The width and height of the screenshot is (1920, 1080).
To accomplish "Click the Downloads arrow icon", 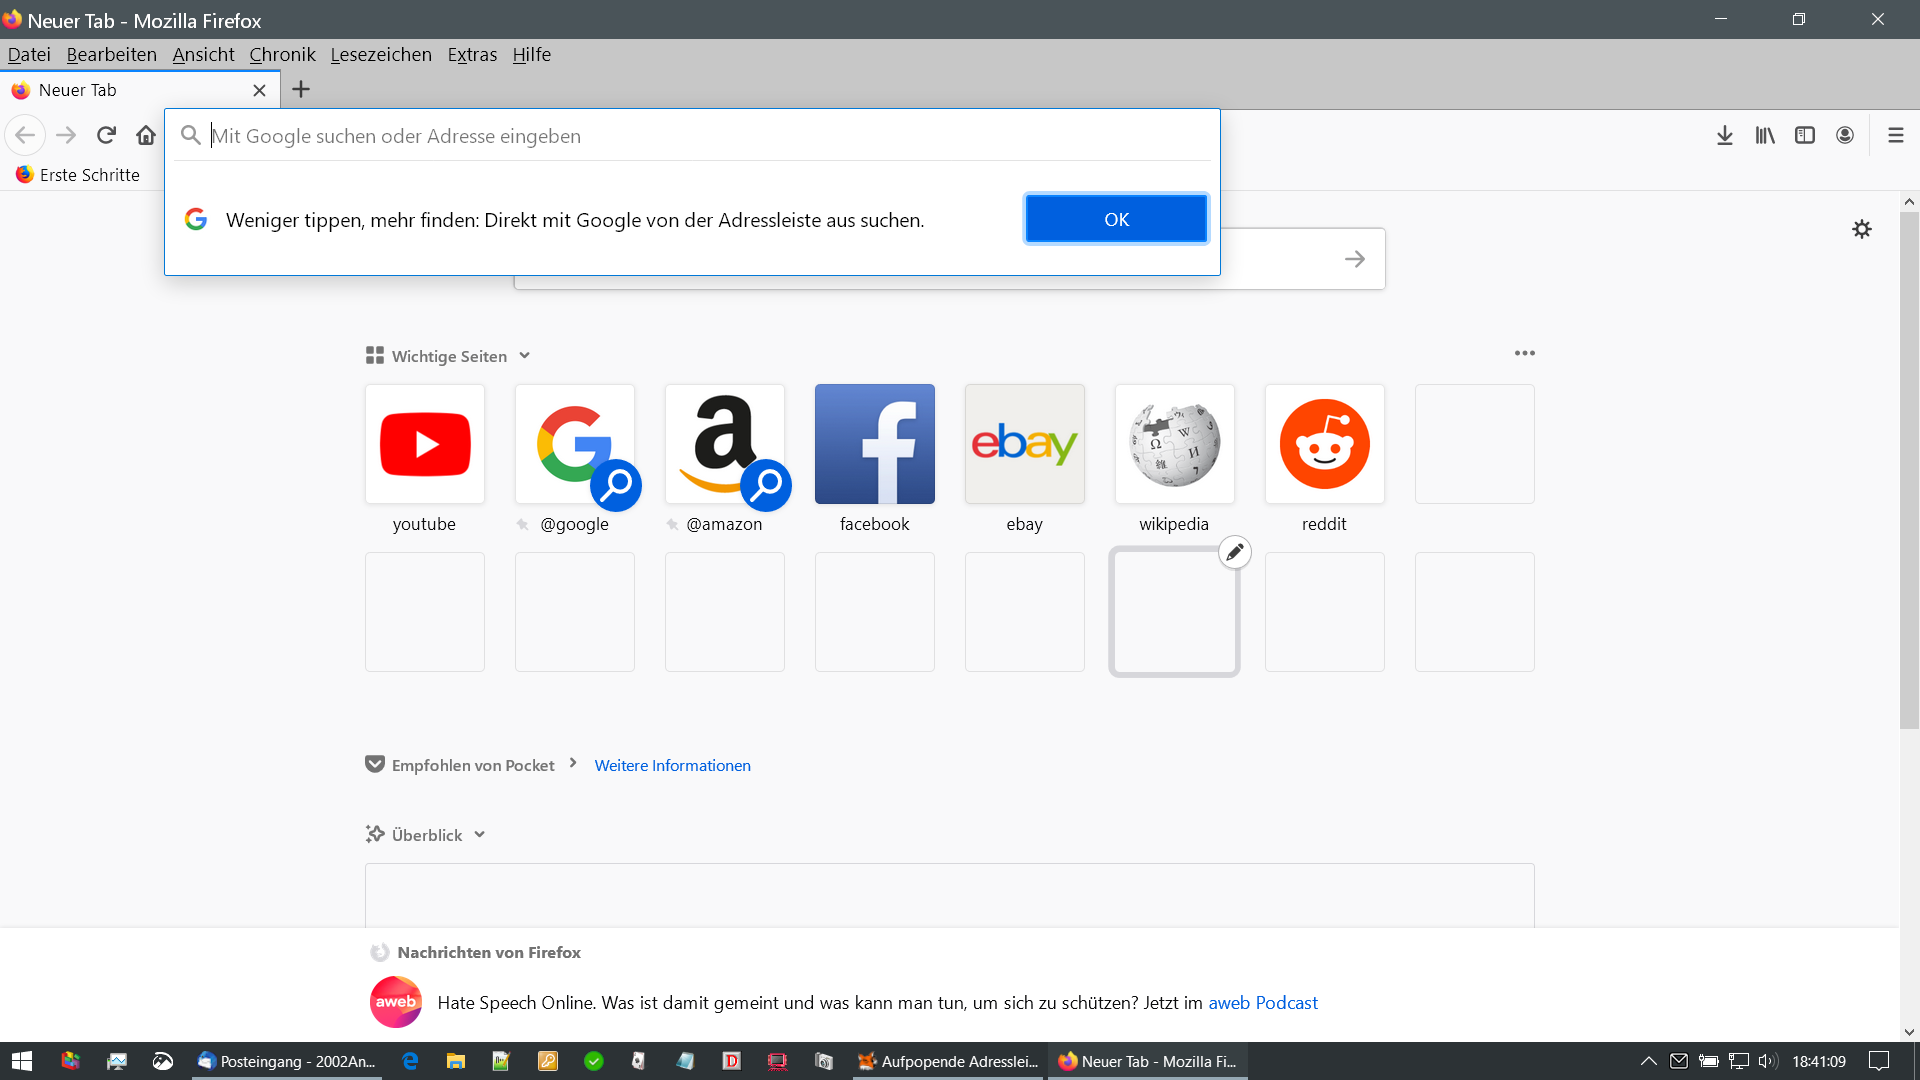I will [x=1724, y=135].
